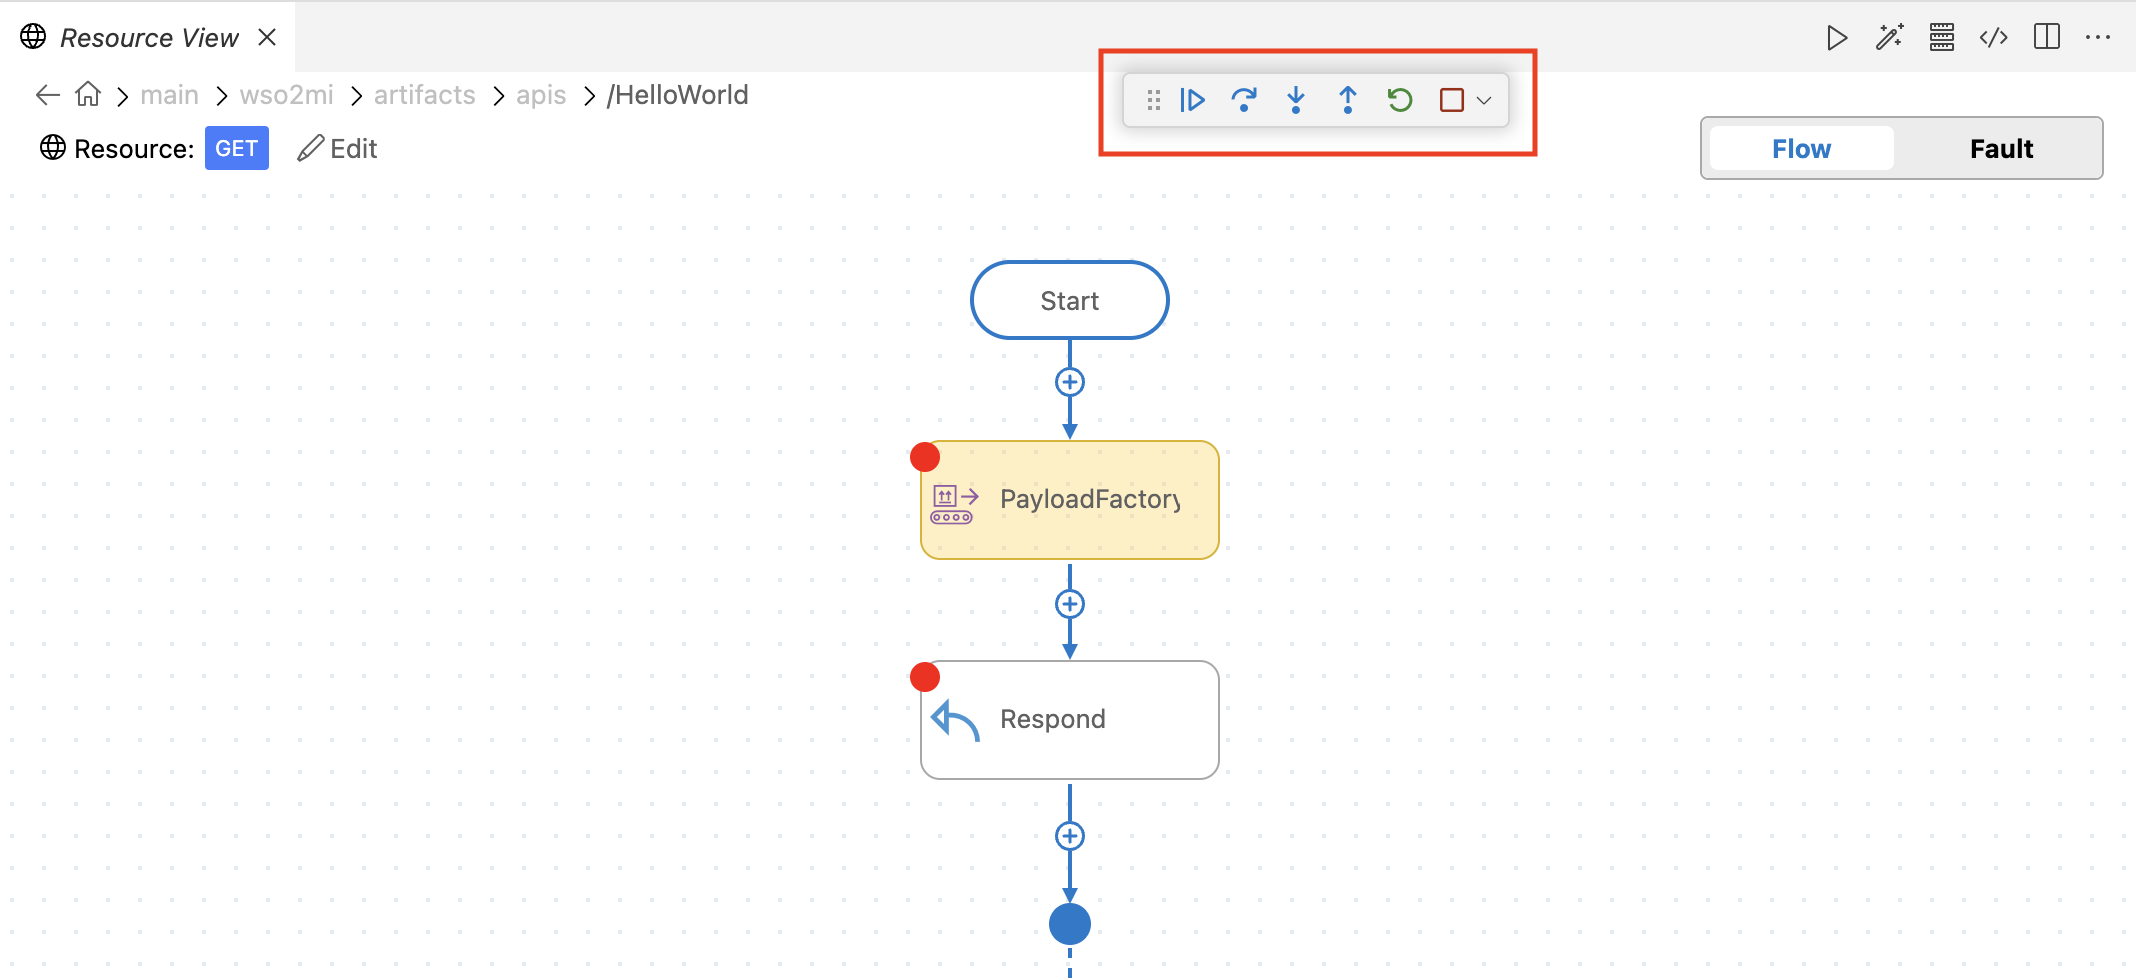Click the Respond reply arrow icon

tap(955, 720)
